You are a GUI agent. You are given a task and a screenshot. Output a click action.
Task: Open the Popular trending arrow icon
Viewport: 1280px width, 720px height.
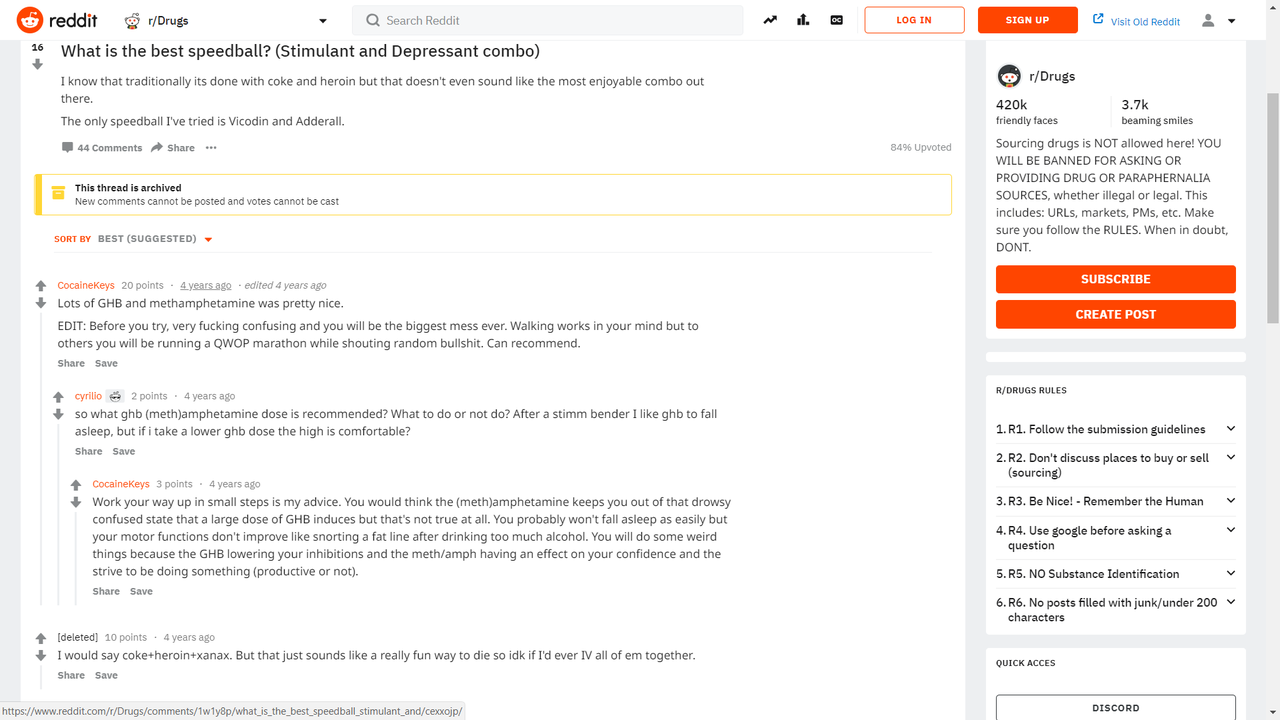[x=770, y=20]
